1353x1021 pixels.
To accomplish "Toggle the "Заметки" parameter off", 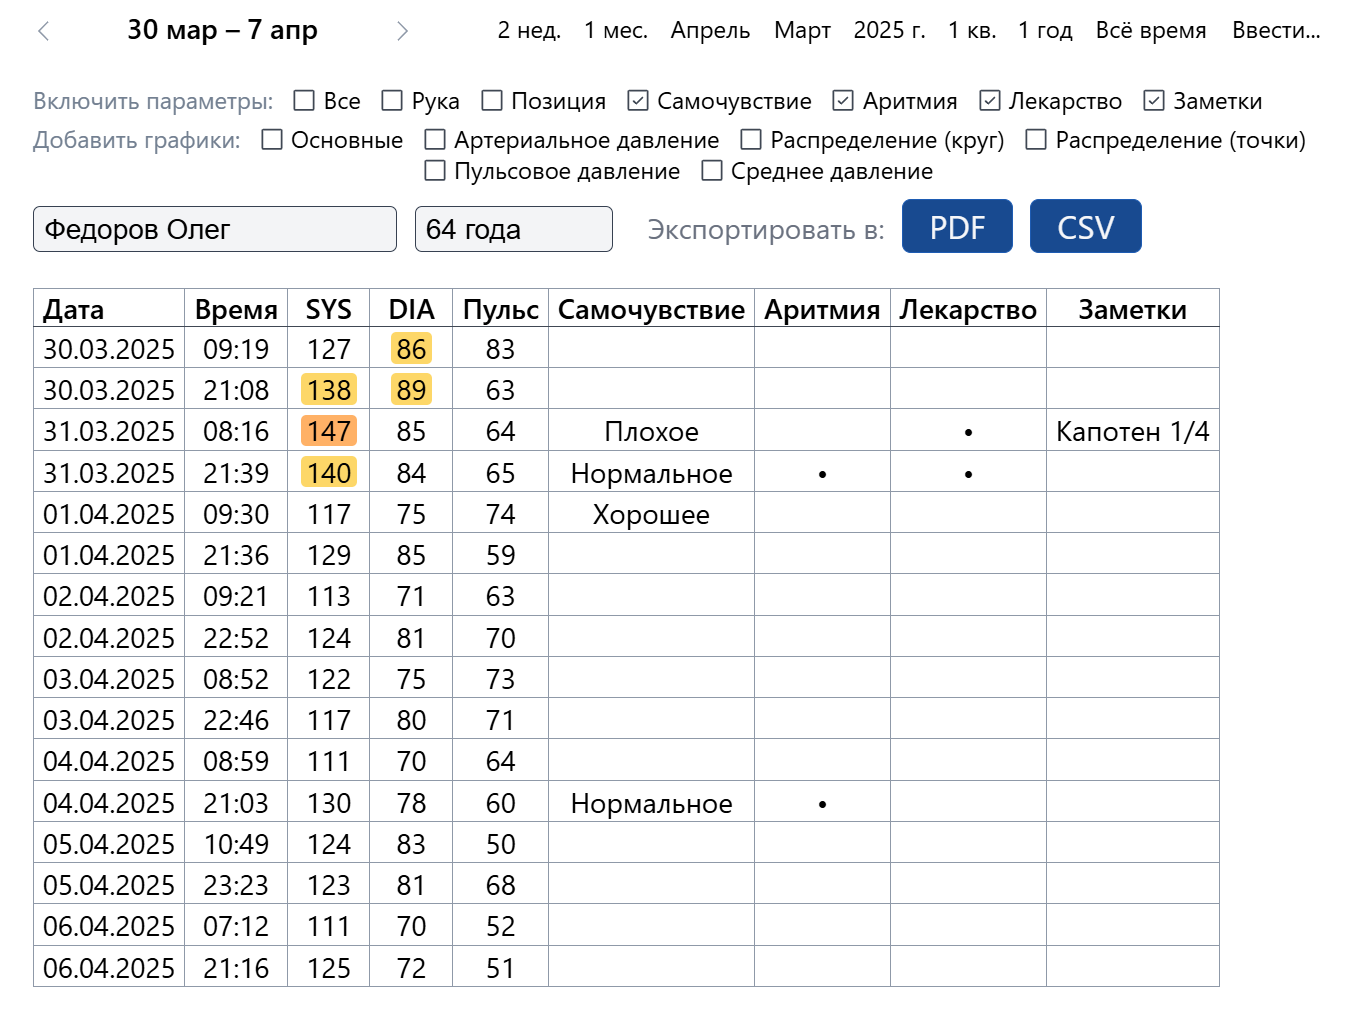I will click(x=1154, y=100).
